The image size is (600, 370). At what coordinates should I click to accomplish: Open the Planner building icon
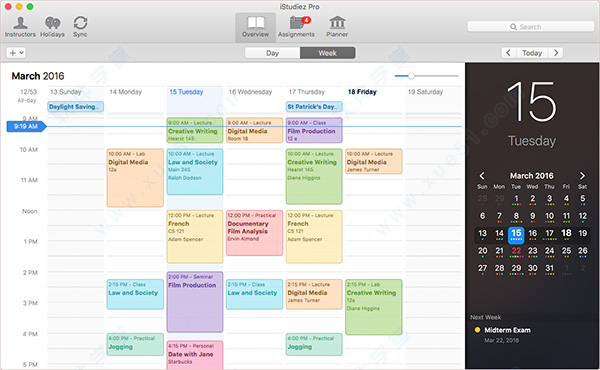(337, 26)
